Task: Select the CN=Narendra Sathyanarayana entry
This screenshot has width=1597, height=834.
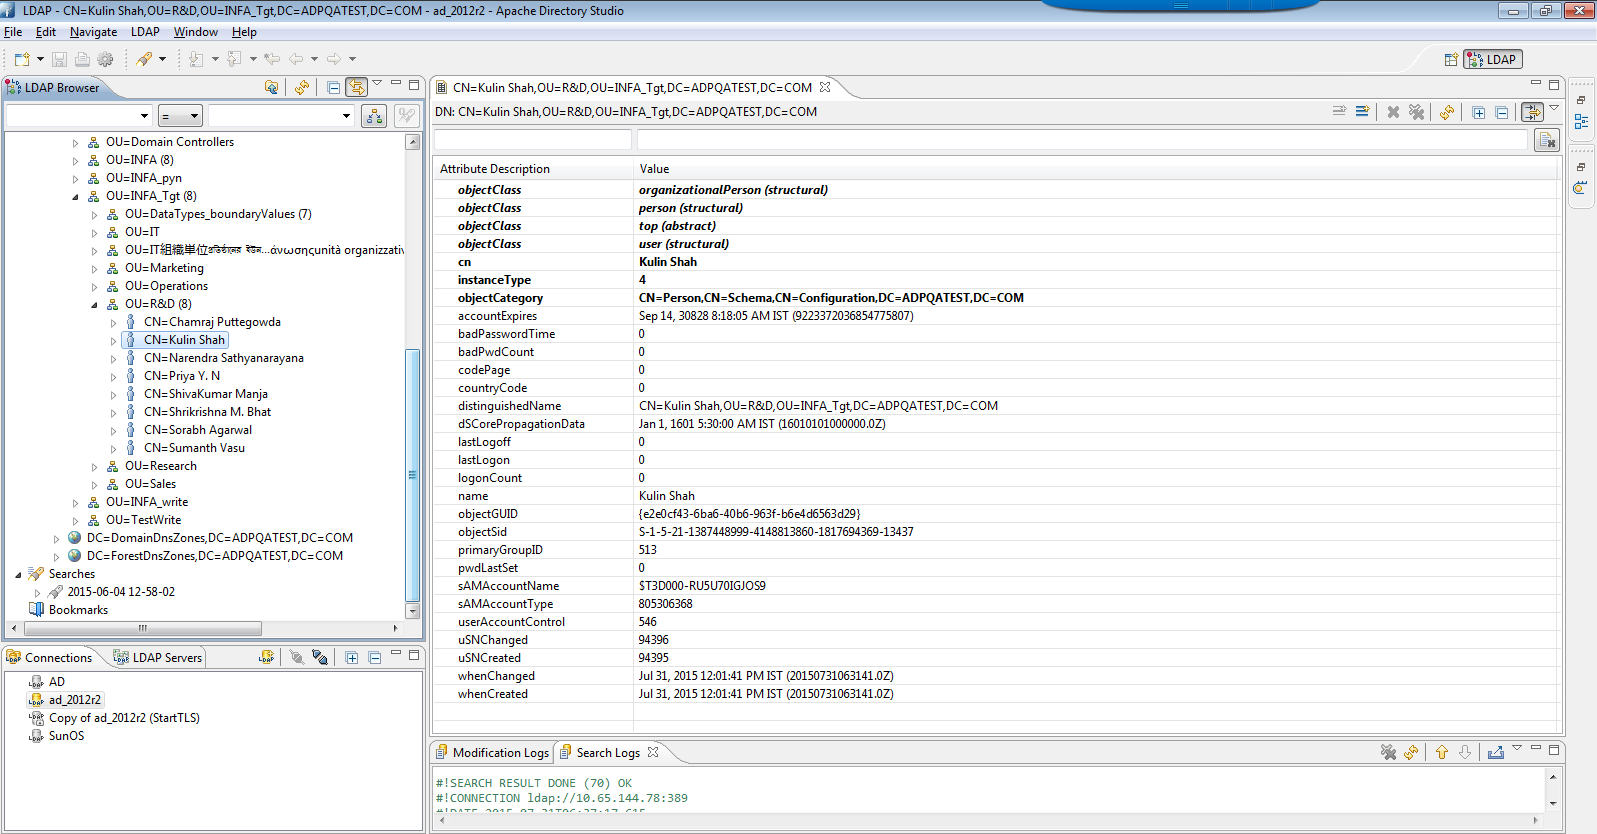Action: (x=223, y=358)
